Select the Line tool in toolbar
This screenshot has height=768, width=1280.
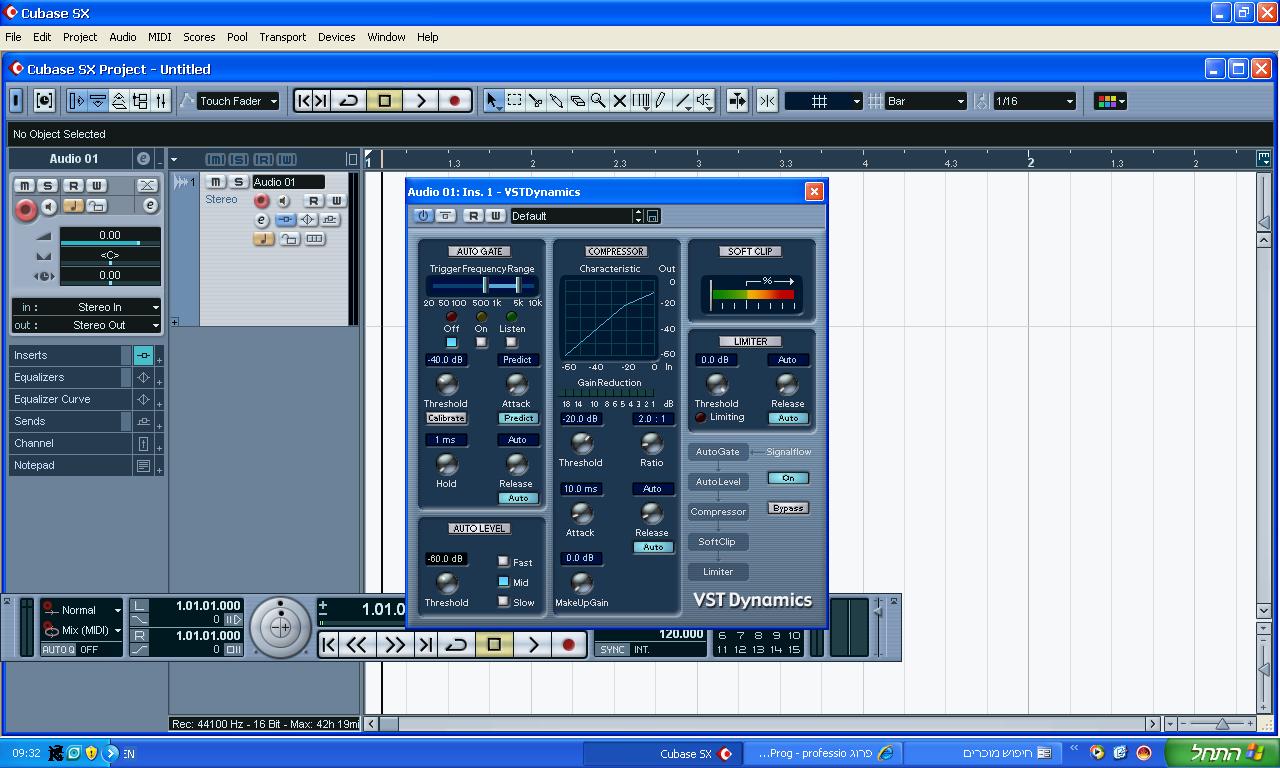682,101
